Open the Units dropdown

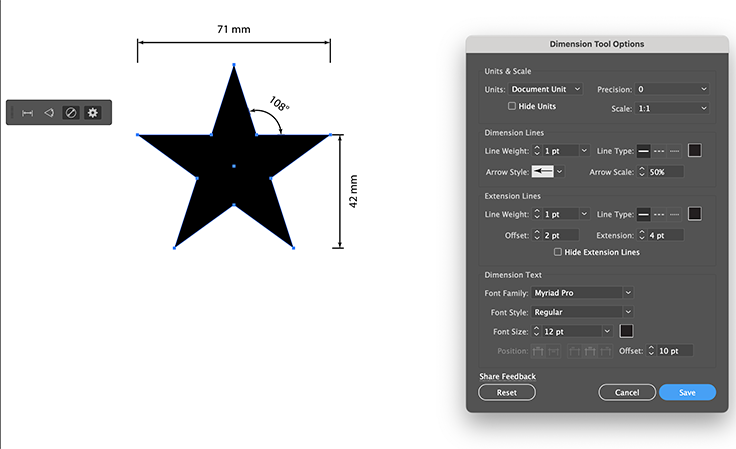[x=546, y=89]
